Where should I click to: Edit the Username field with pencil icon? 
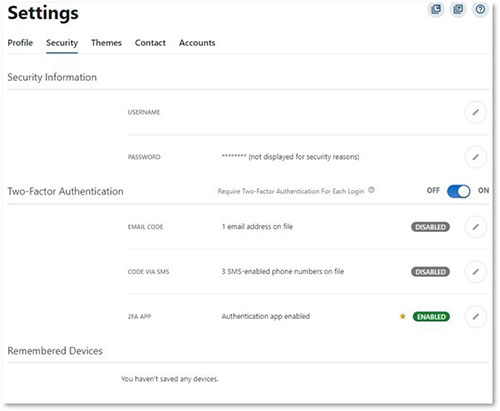point(476,112)
